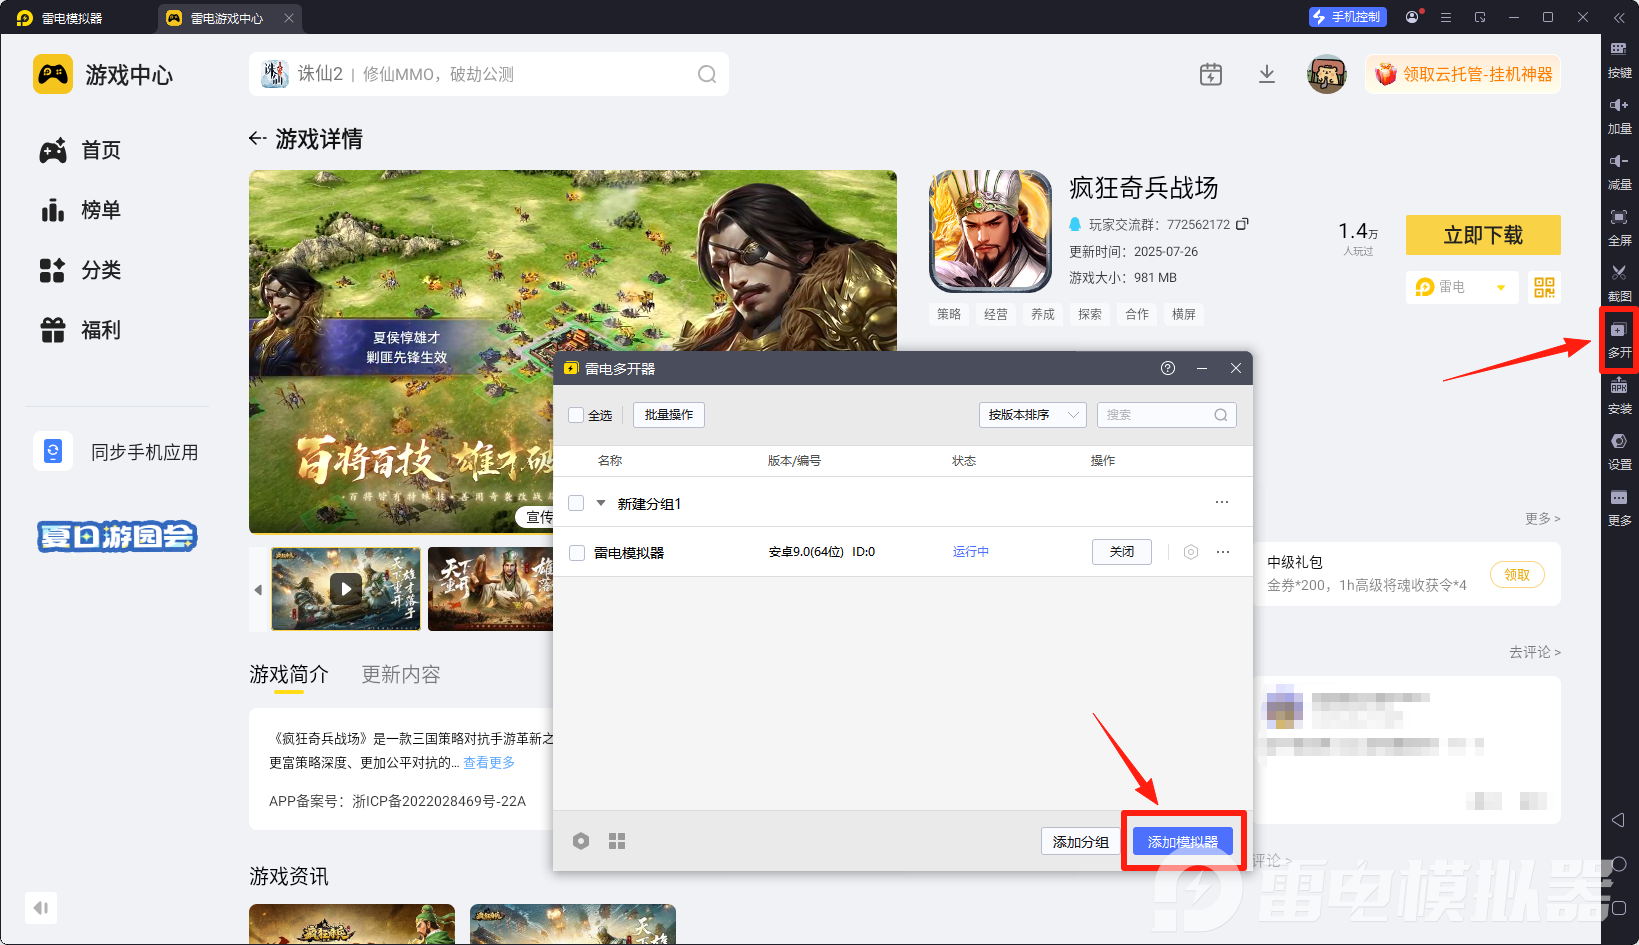Collapse the 新建分组1 group
Viewport: 1639px width, 945px height.
(x=600, y=503)
